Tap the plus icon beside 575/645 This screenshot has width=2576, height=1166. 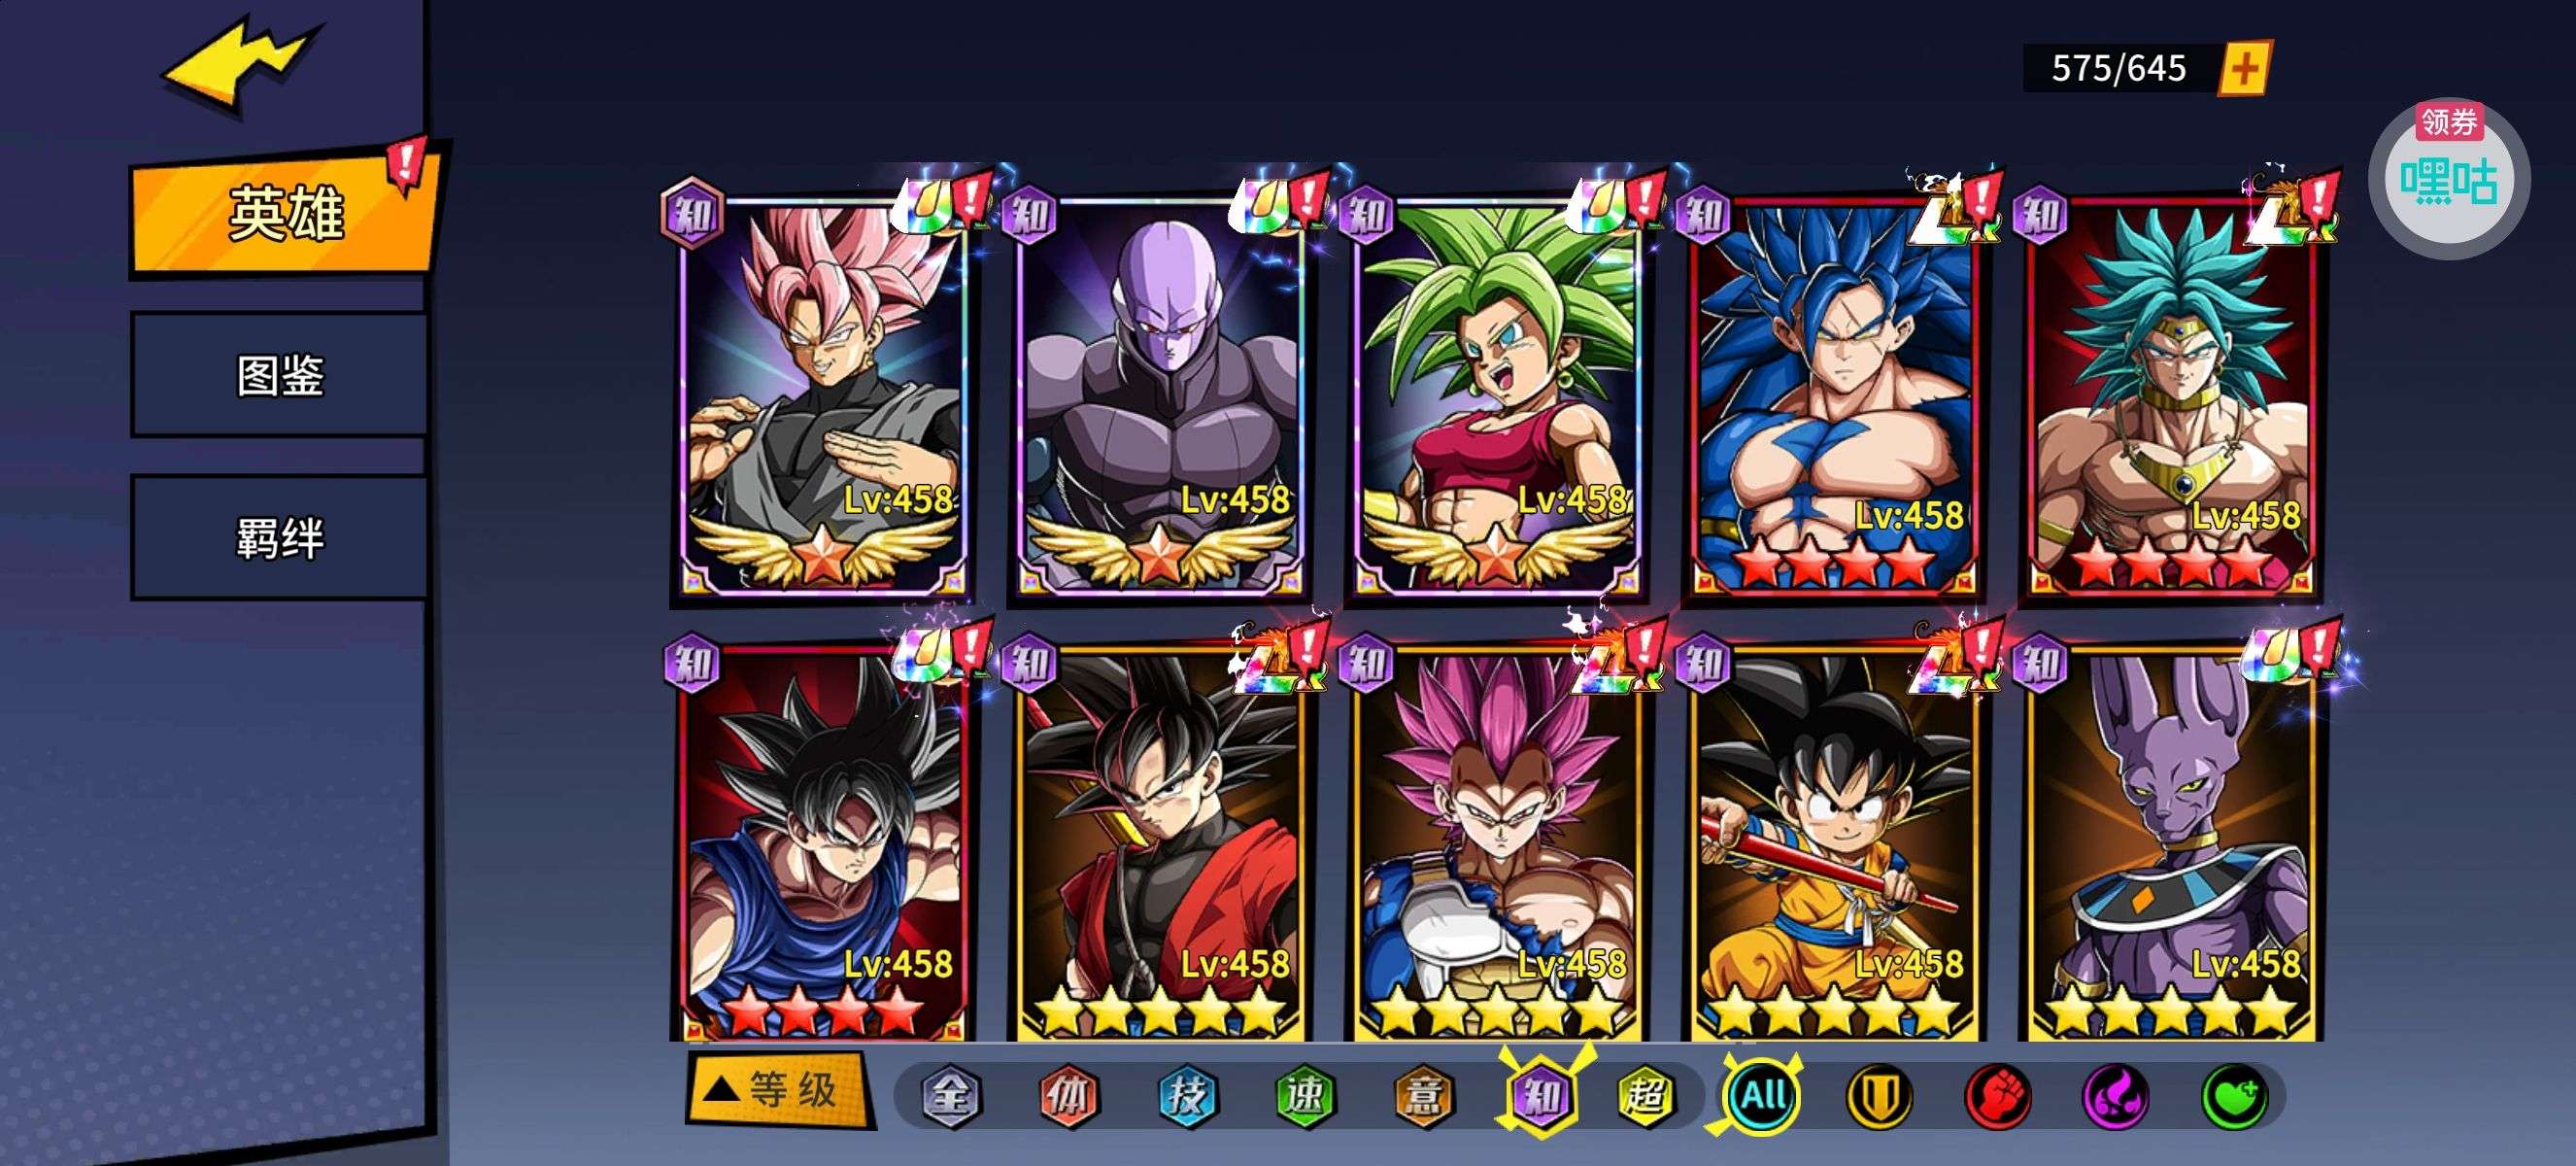[2245, 68]
